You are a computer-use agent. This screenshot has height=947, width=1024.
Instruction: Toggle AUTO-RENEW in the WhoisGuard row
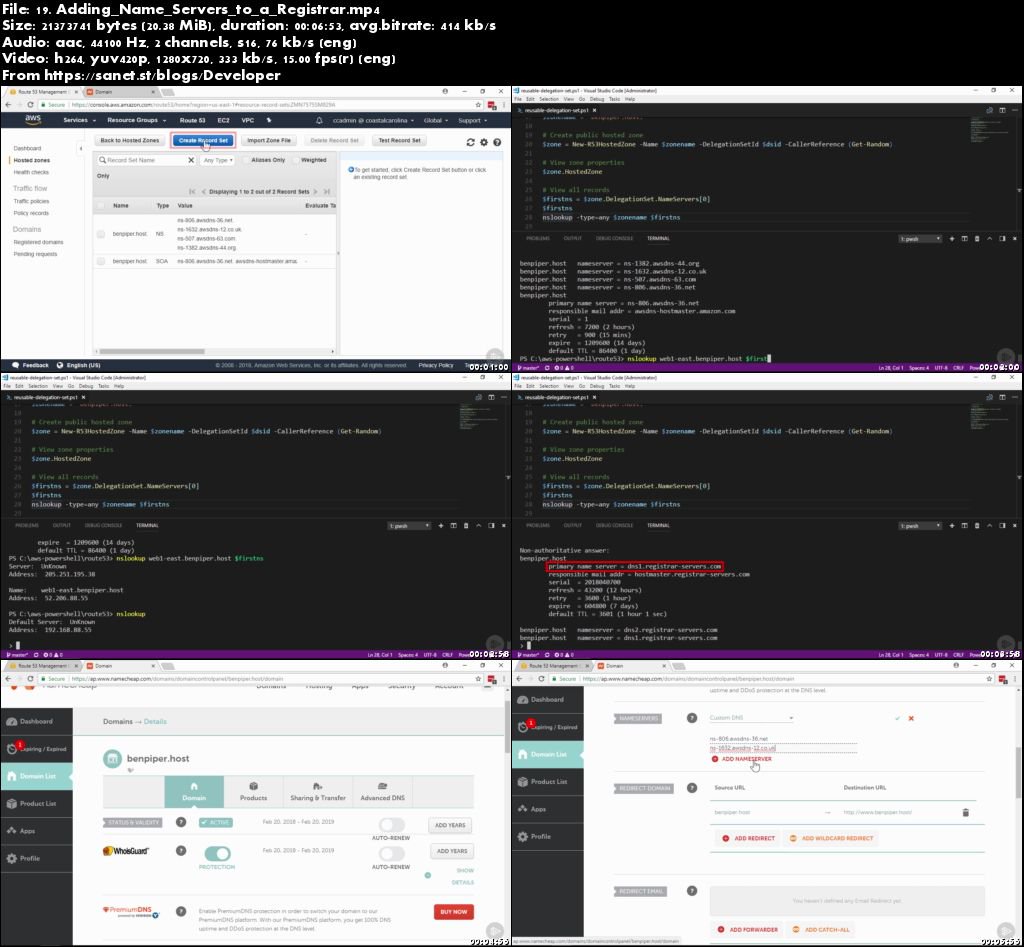[x=391, y=854]
